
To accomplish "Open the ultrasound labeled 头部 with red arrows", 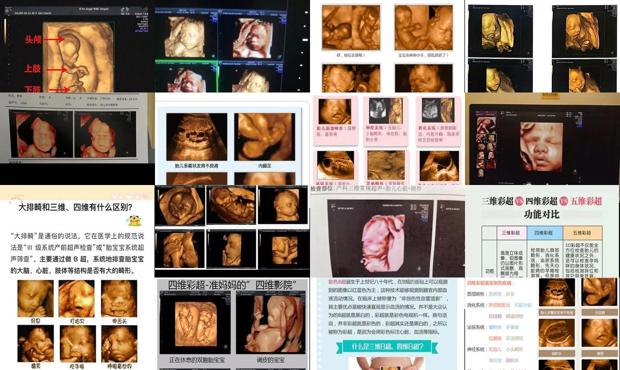I will 77,46.
